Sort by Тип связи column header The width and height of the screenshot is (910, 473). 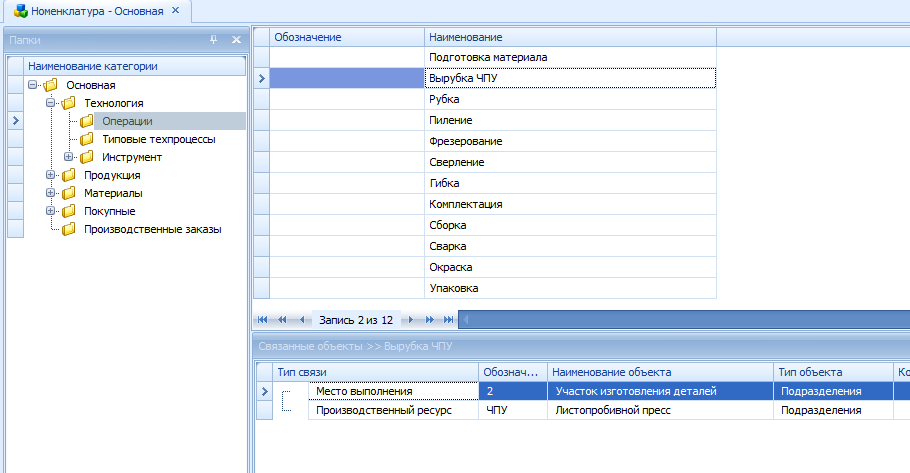[x=375, y=372]
